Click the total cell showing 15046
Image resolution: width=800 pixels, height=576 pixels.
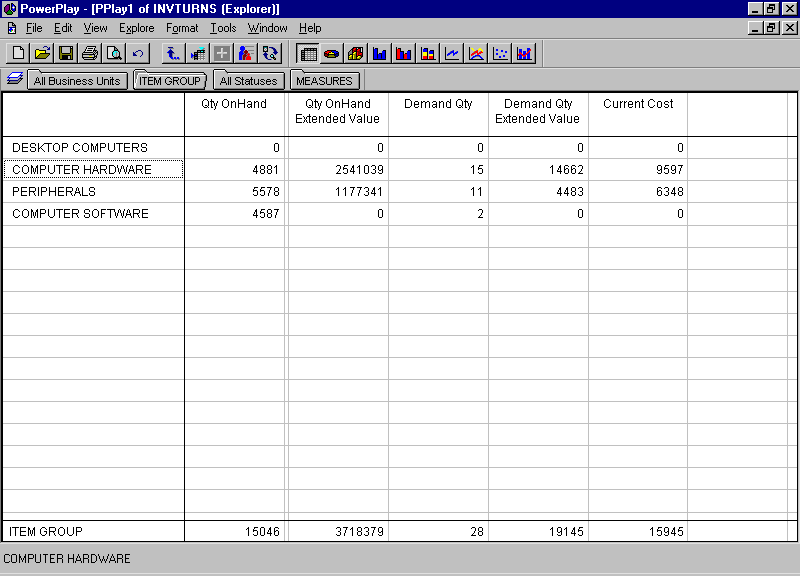(234, 531)
